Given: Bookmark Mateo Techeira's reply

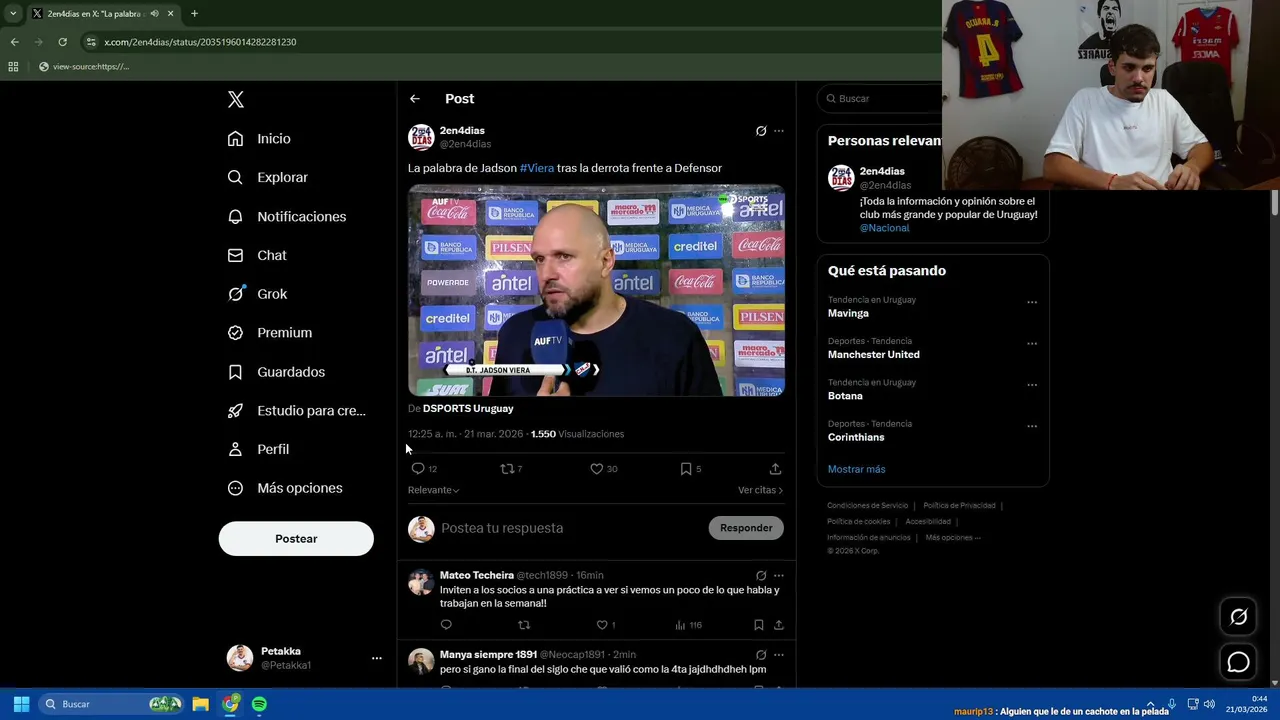Looking at the screenshot, I should tap(759, 625).
